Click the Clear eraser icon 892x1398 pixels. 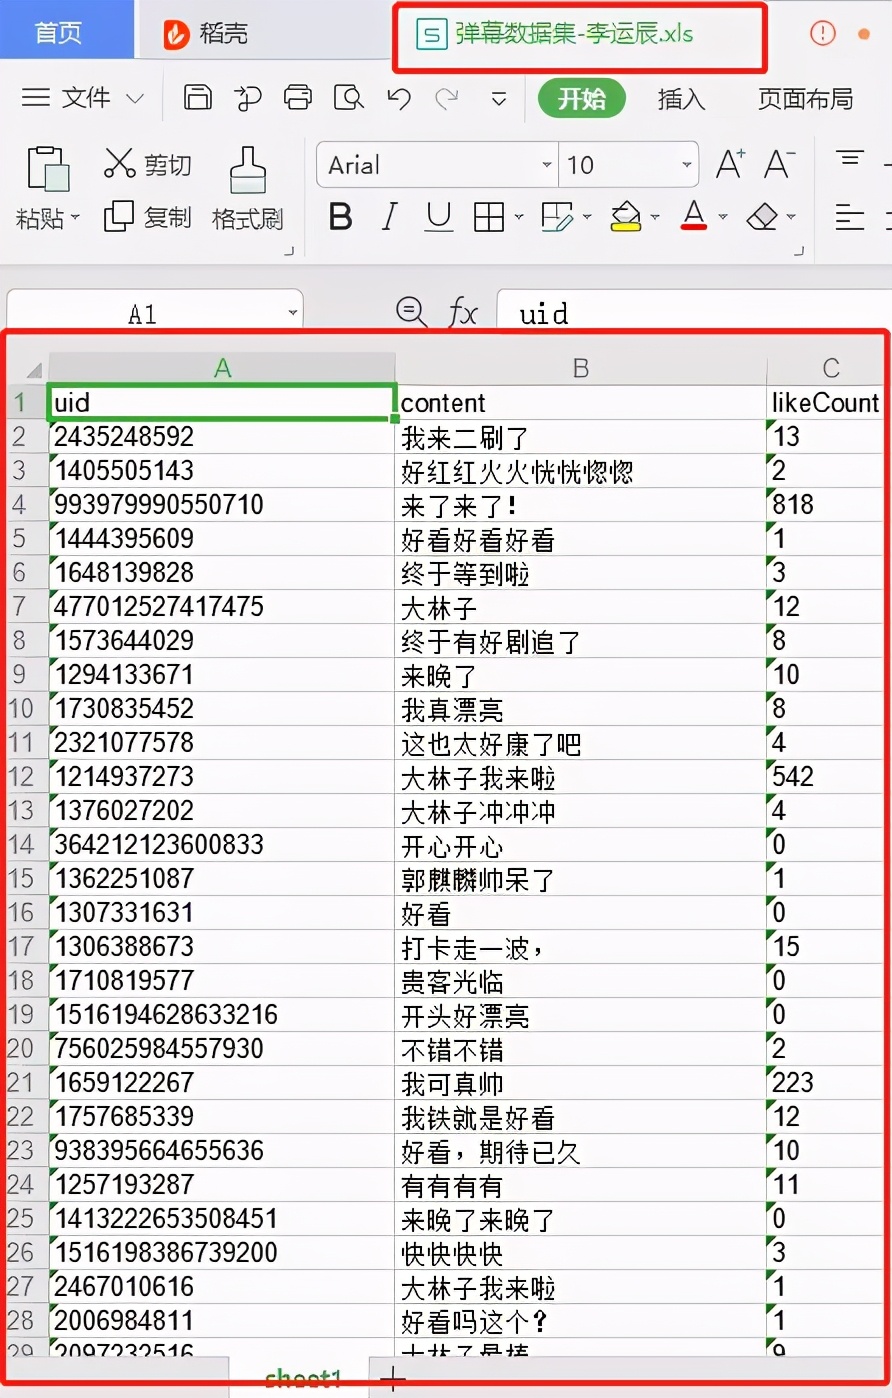click(x=762, y=217)
